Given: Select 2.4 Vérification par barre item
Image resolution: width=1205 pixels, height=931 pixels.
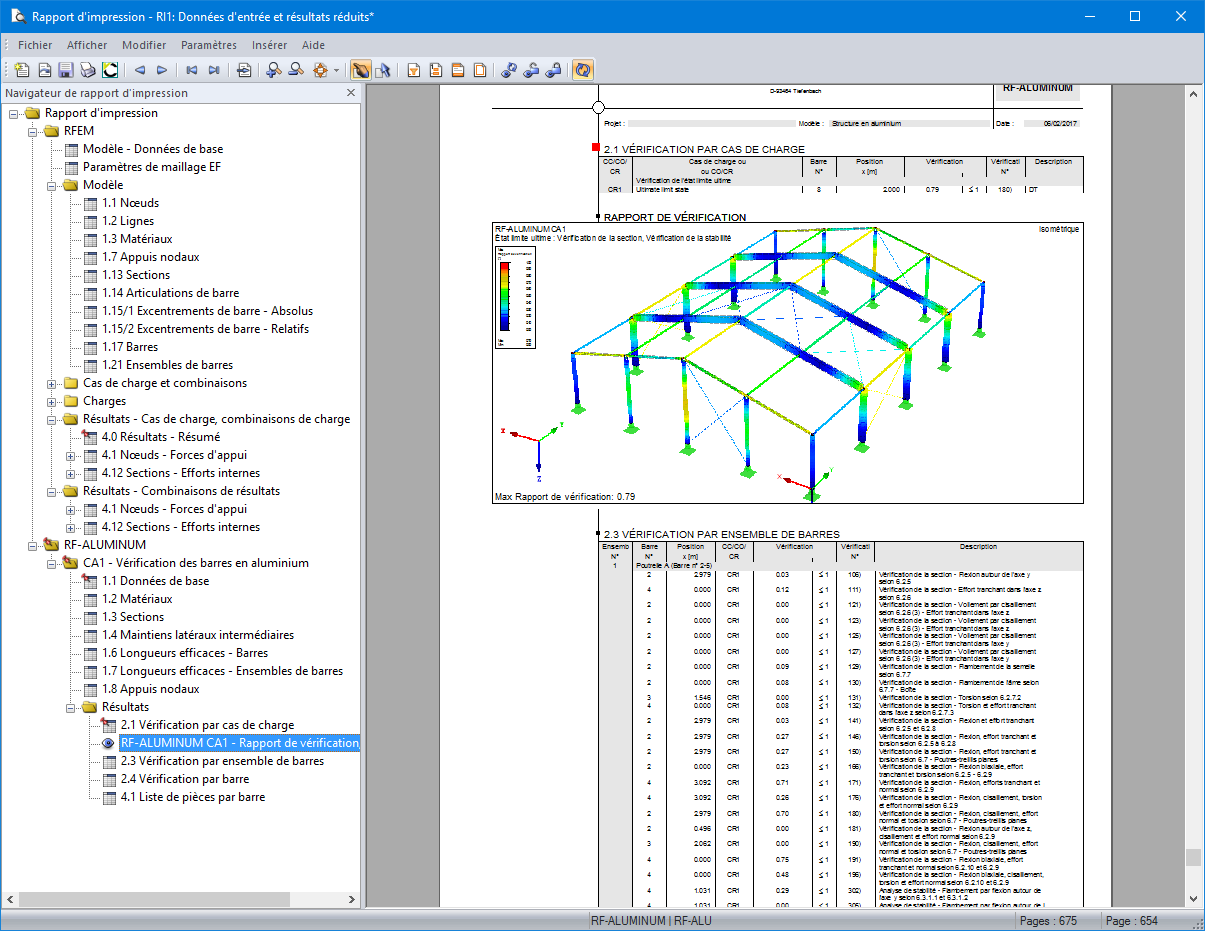Looking at the screenshot, I should pyautogui.click(x=185, y=779).
